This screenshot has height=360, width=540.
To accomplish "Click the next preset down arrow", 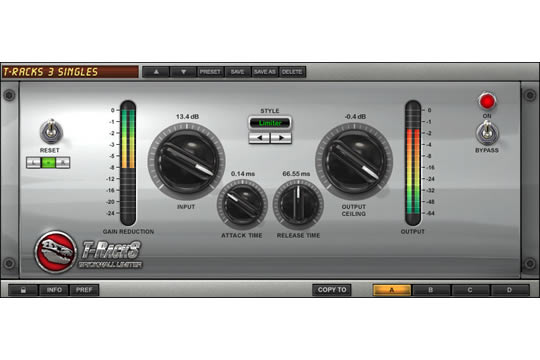I will coord(183,72).
